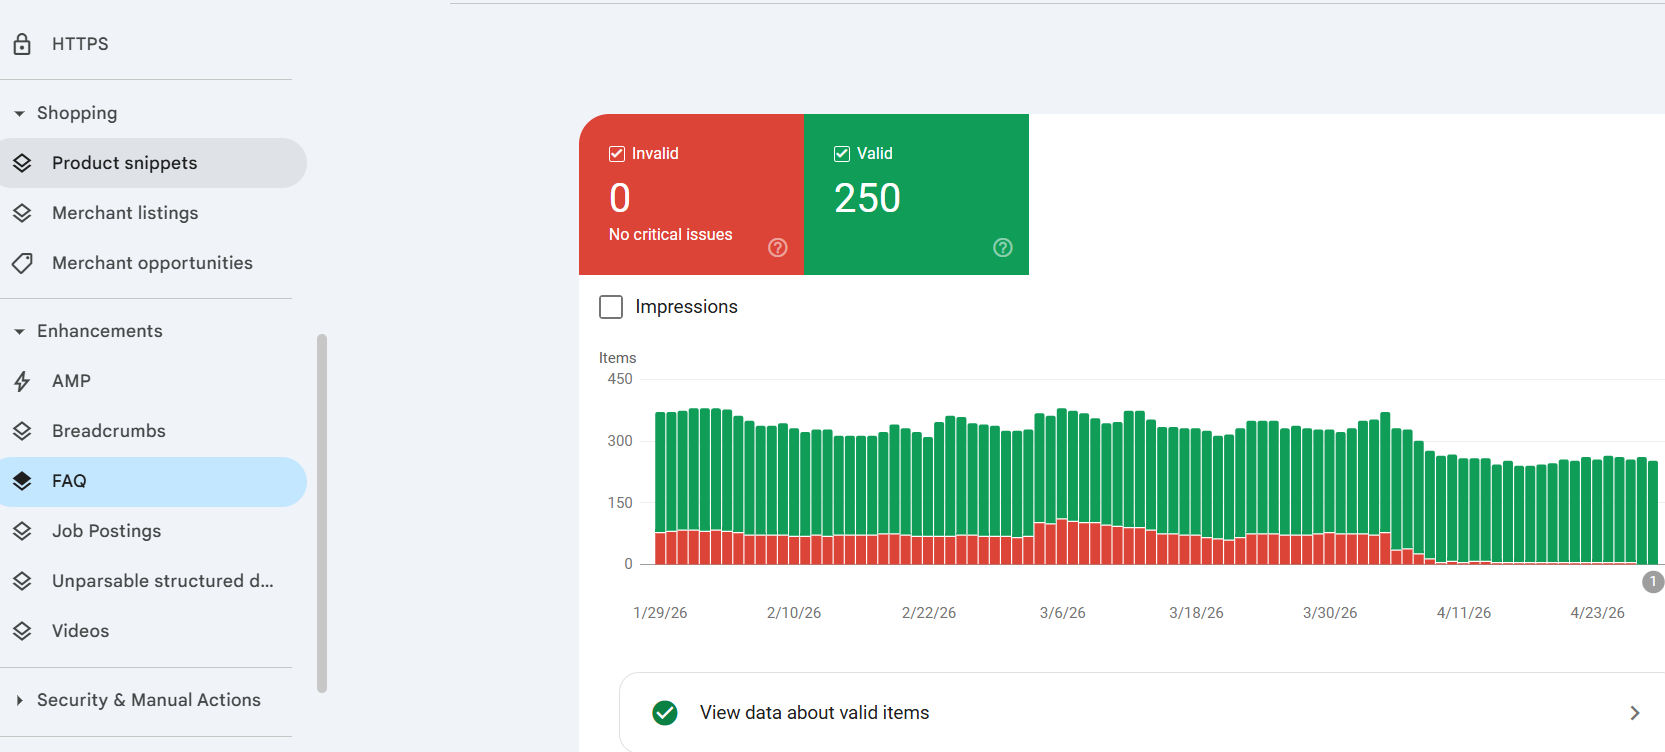Screen dimensions: 1665x752
Task: Click the Job Postings layers icon
Action: point(22,531)
